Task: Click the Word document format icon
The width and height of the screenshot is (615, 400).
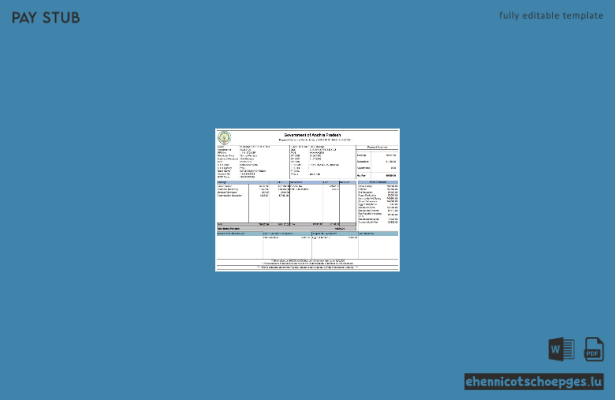Action: pyautogui.click(x=561, y=349)
